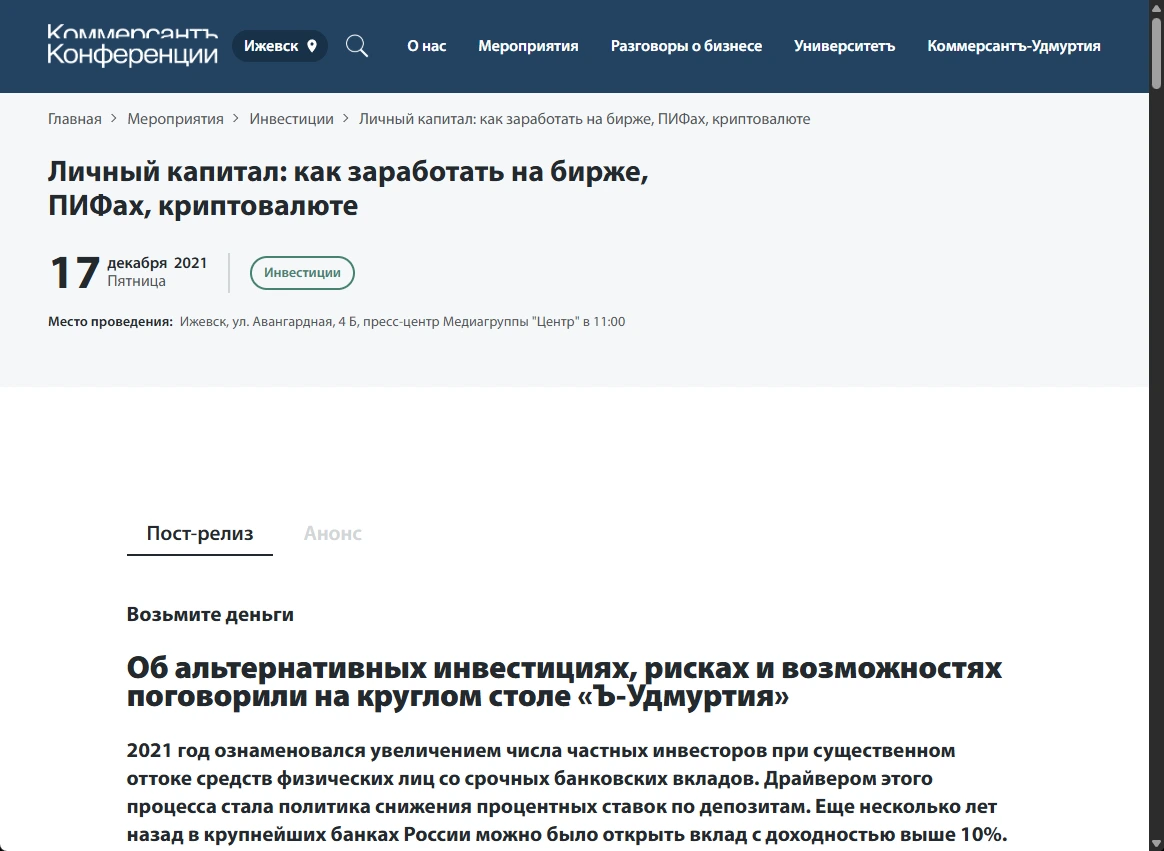Go to the Главная breadcrumb
The height and width of the screenshot is (851, 1164).
point(74,119)
